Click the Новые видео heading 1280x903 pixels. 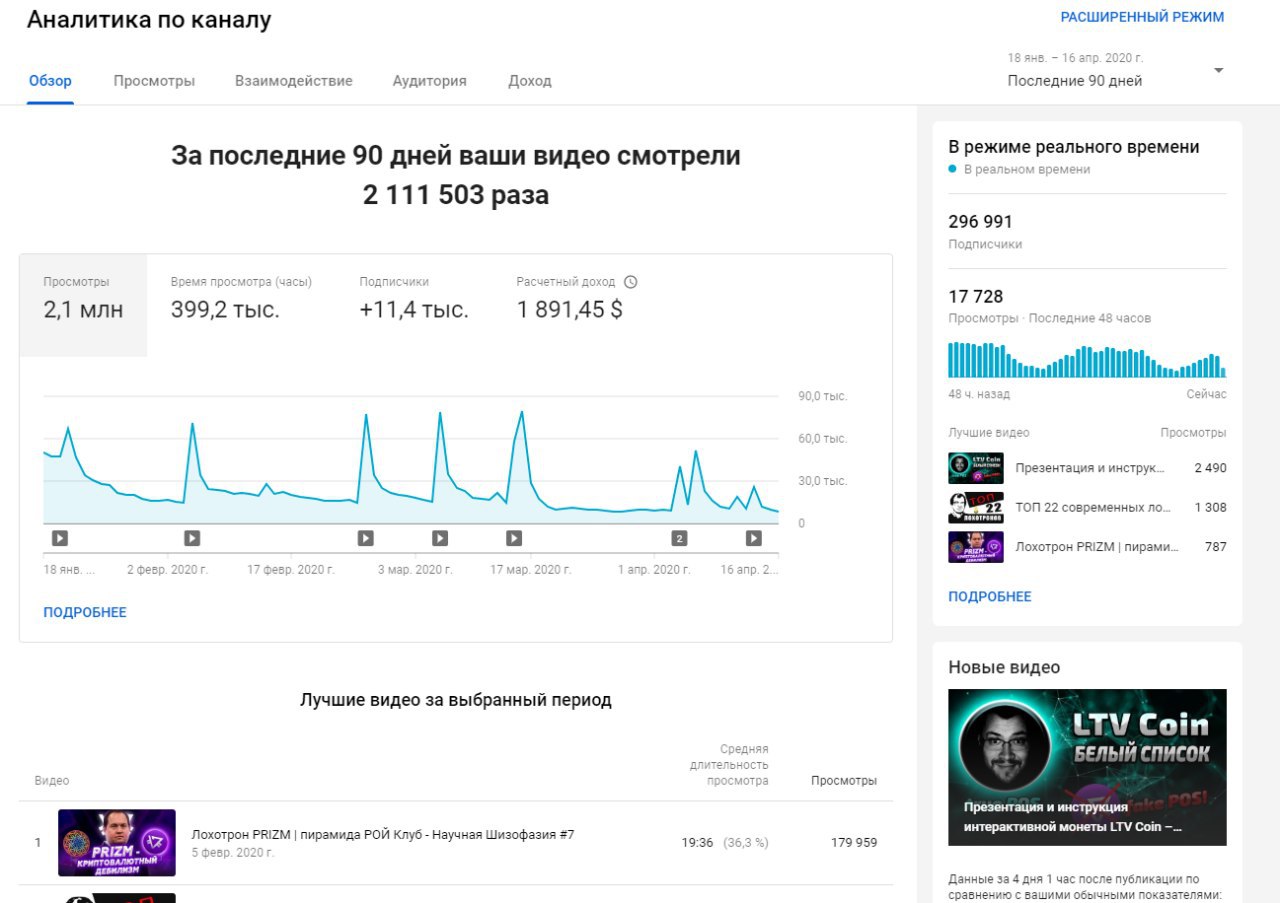pyautogui.click(x=1004, y=667)
